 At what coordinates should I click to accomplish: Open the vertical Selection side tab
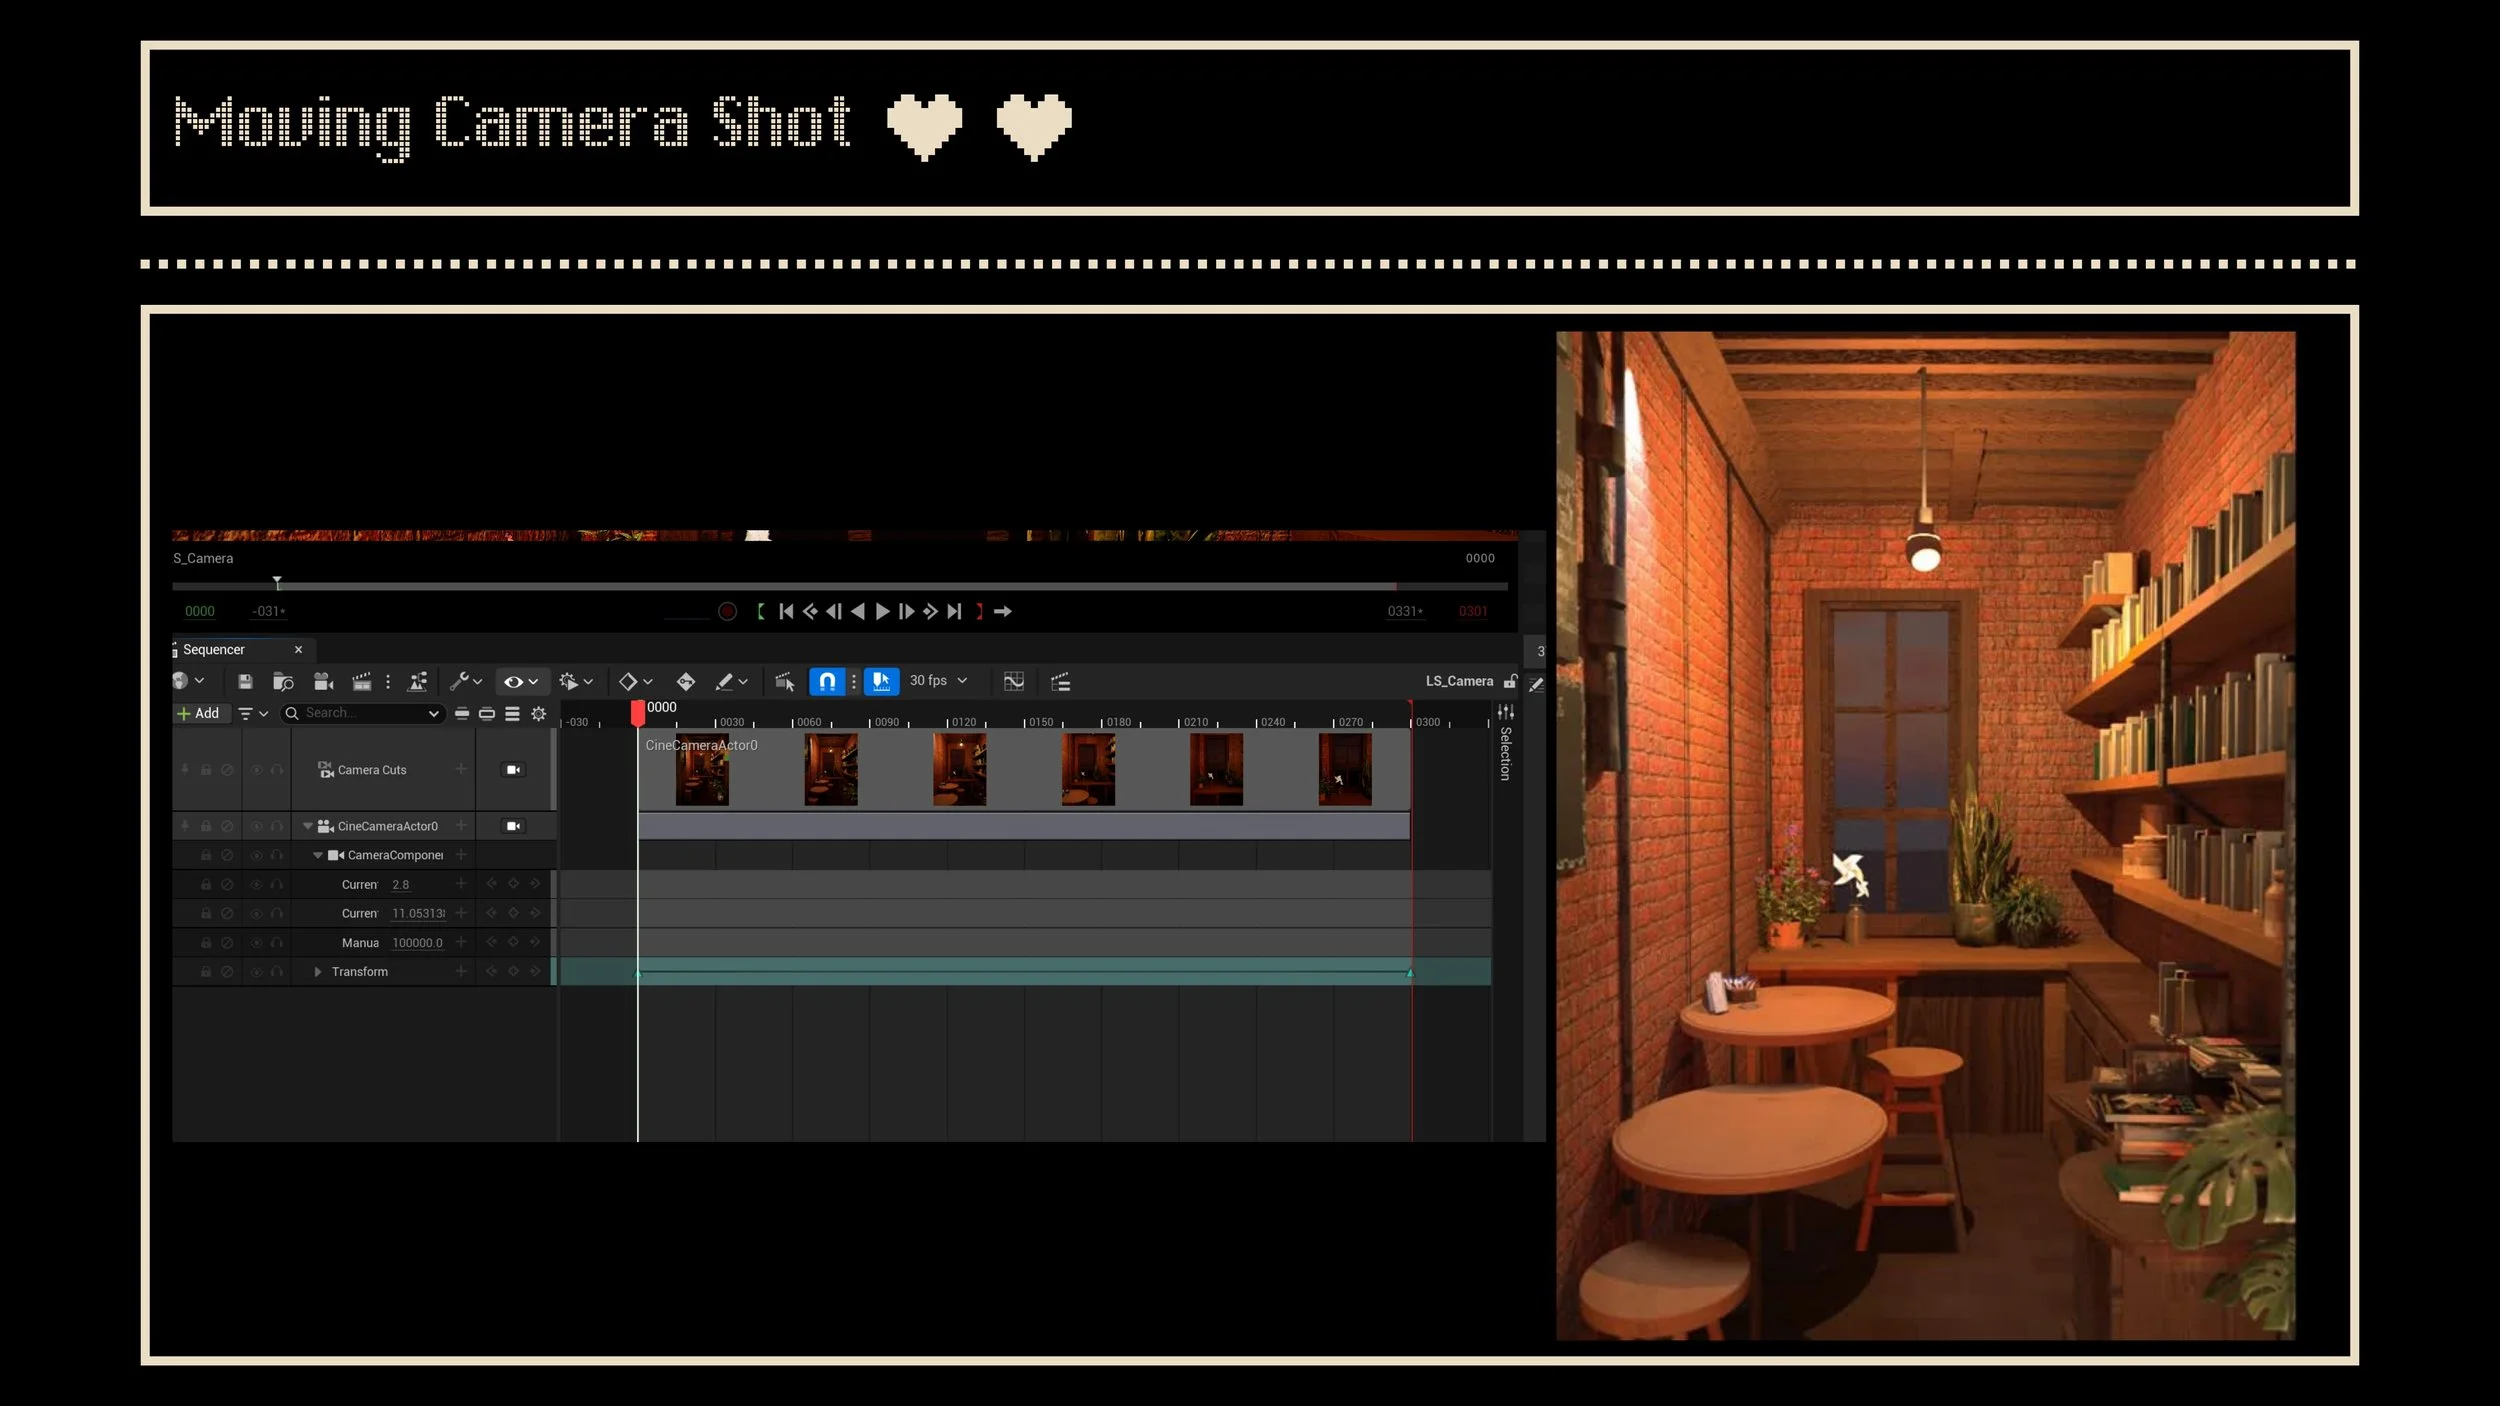pos(1505,752)
